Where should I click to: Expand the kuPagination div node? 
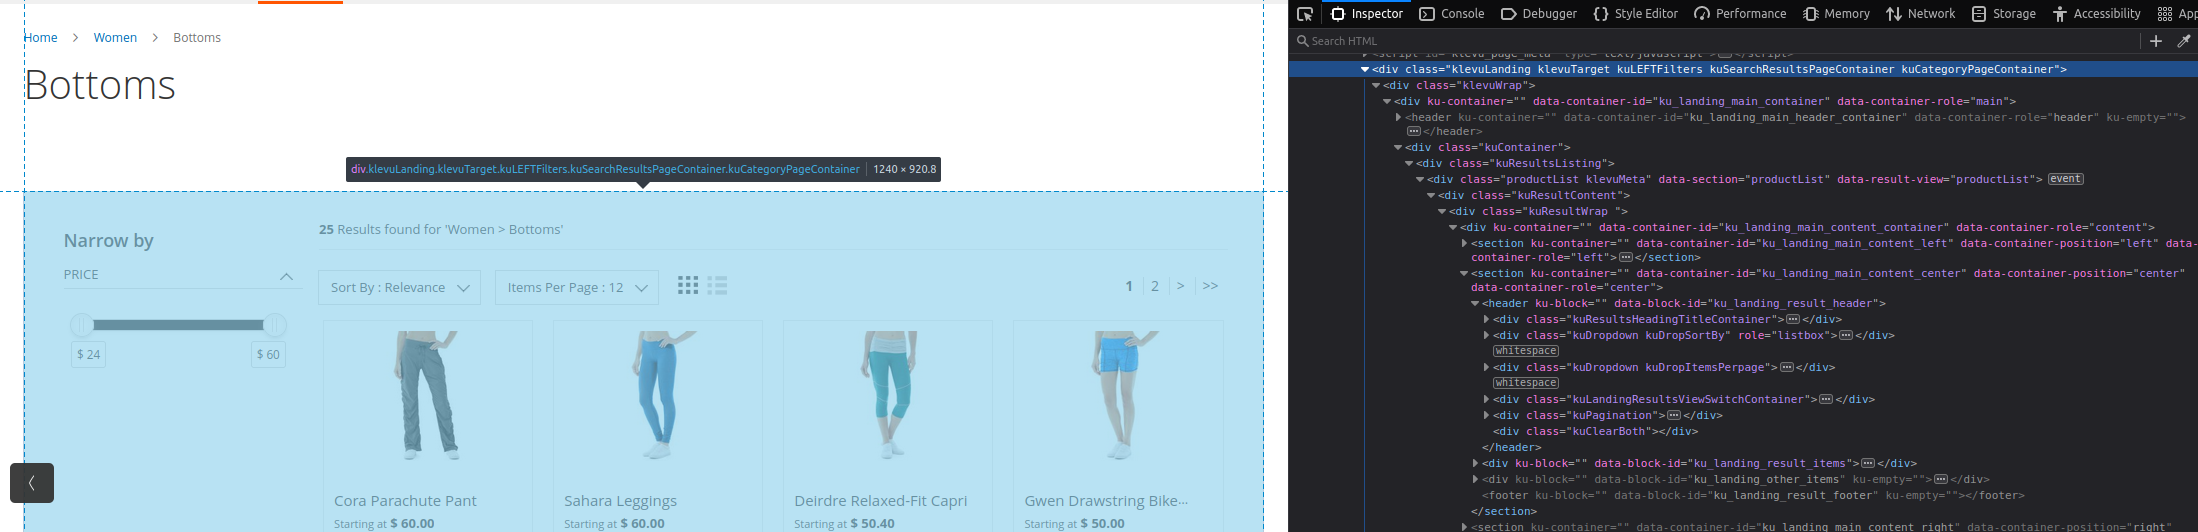[x=1486, y=416]
